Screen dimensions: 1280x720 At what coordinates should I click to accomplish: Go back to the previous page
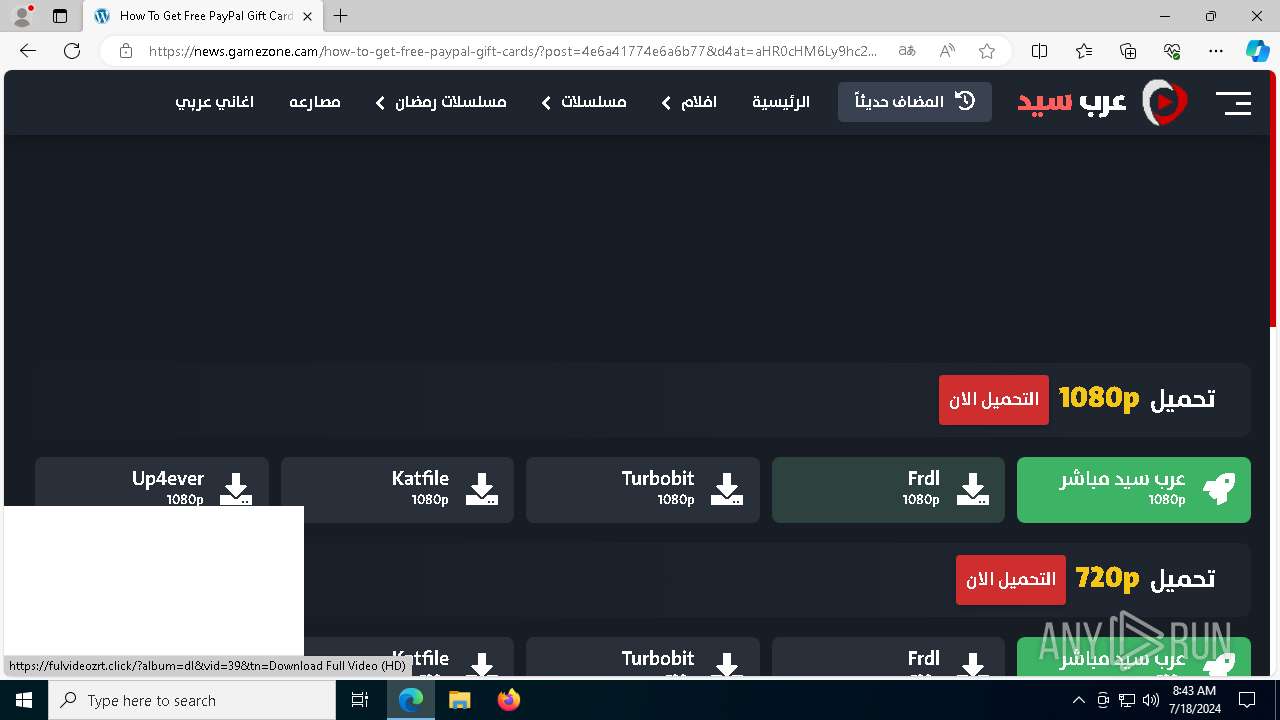(28, 51)
